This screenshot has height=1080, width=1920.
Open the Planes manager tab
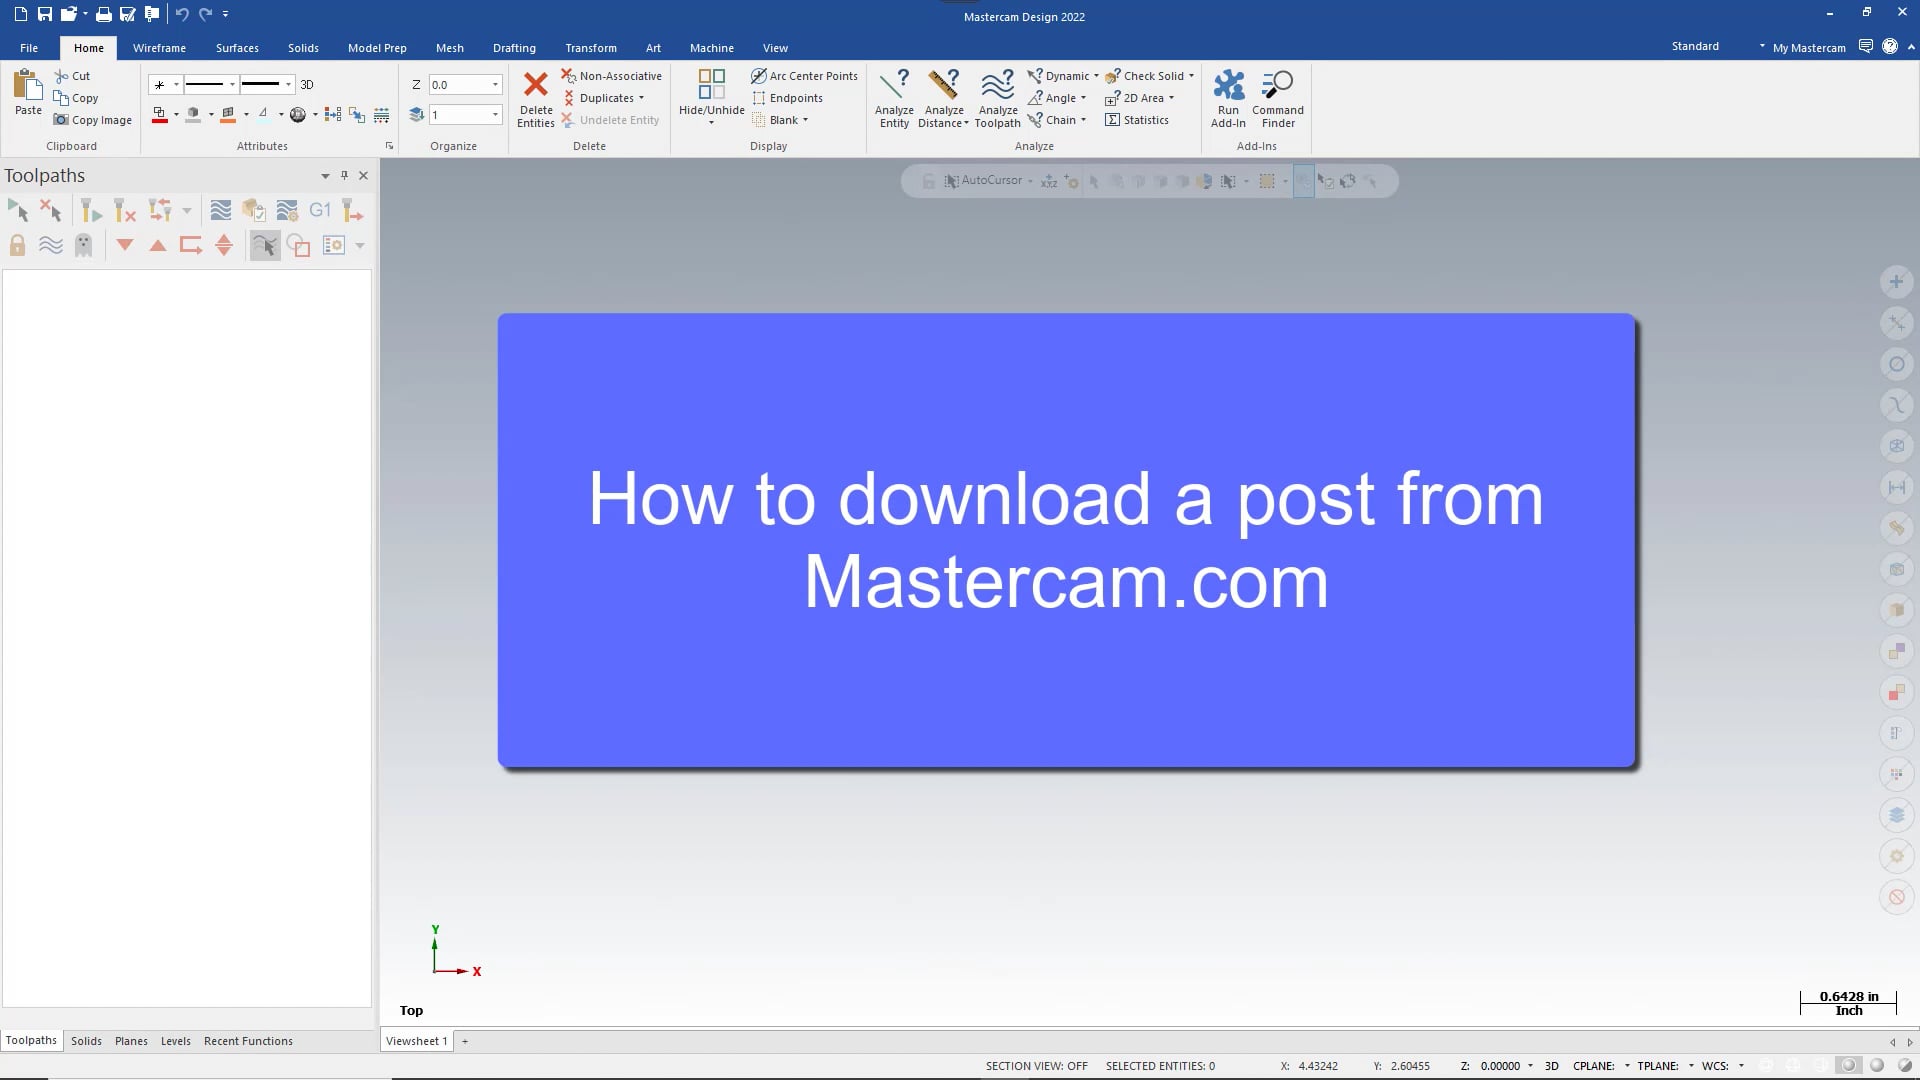coord(131,1041)
